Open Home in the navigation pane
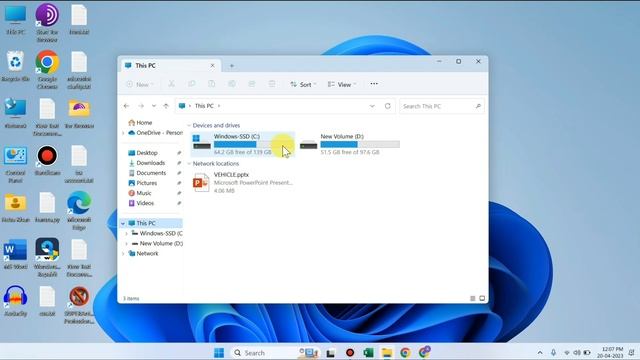Viewport: 640px width, 360px height. tap(140, 122)
